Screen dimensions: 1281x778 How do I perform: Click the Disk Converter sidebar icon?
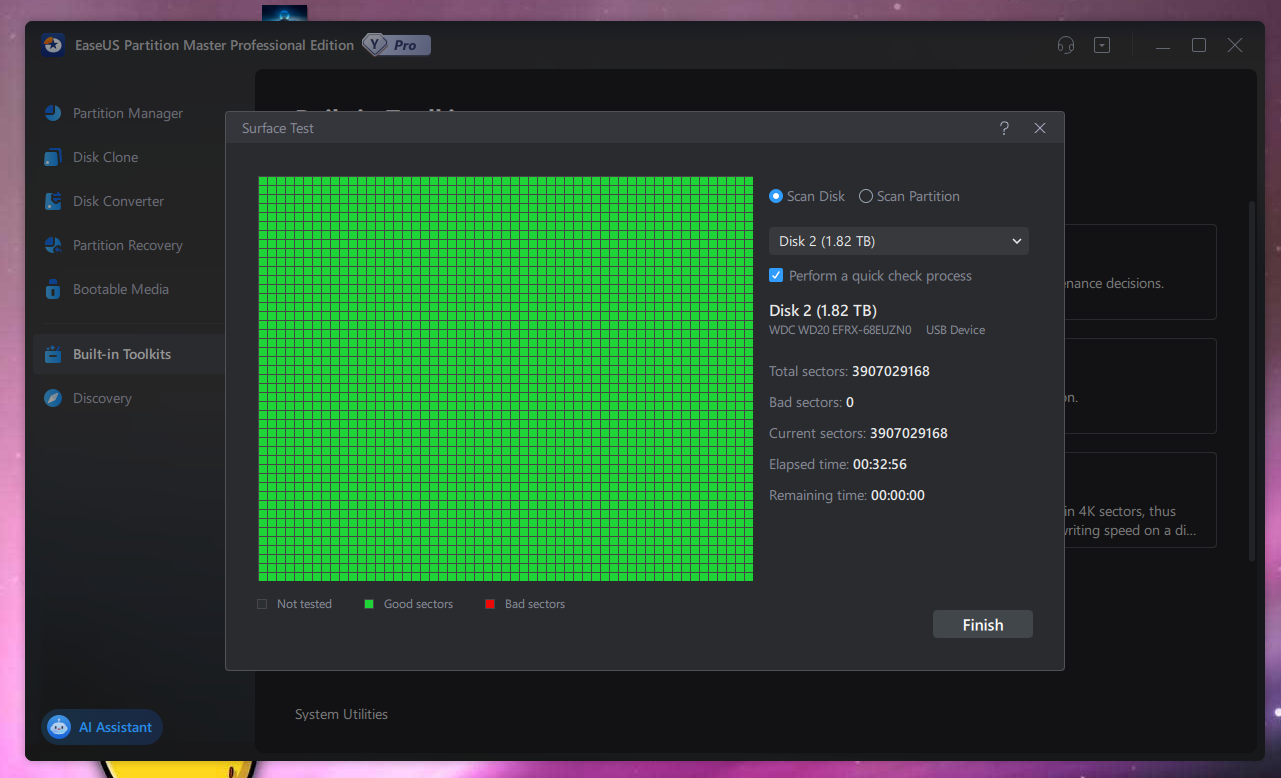pyautogui.click(x=53, y=201)
